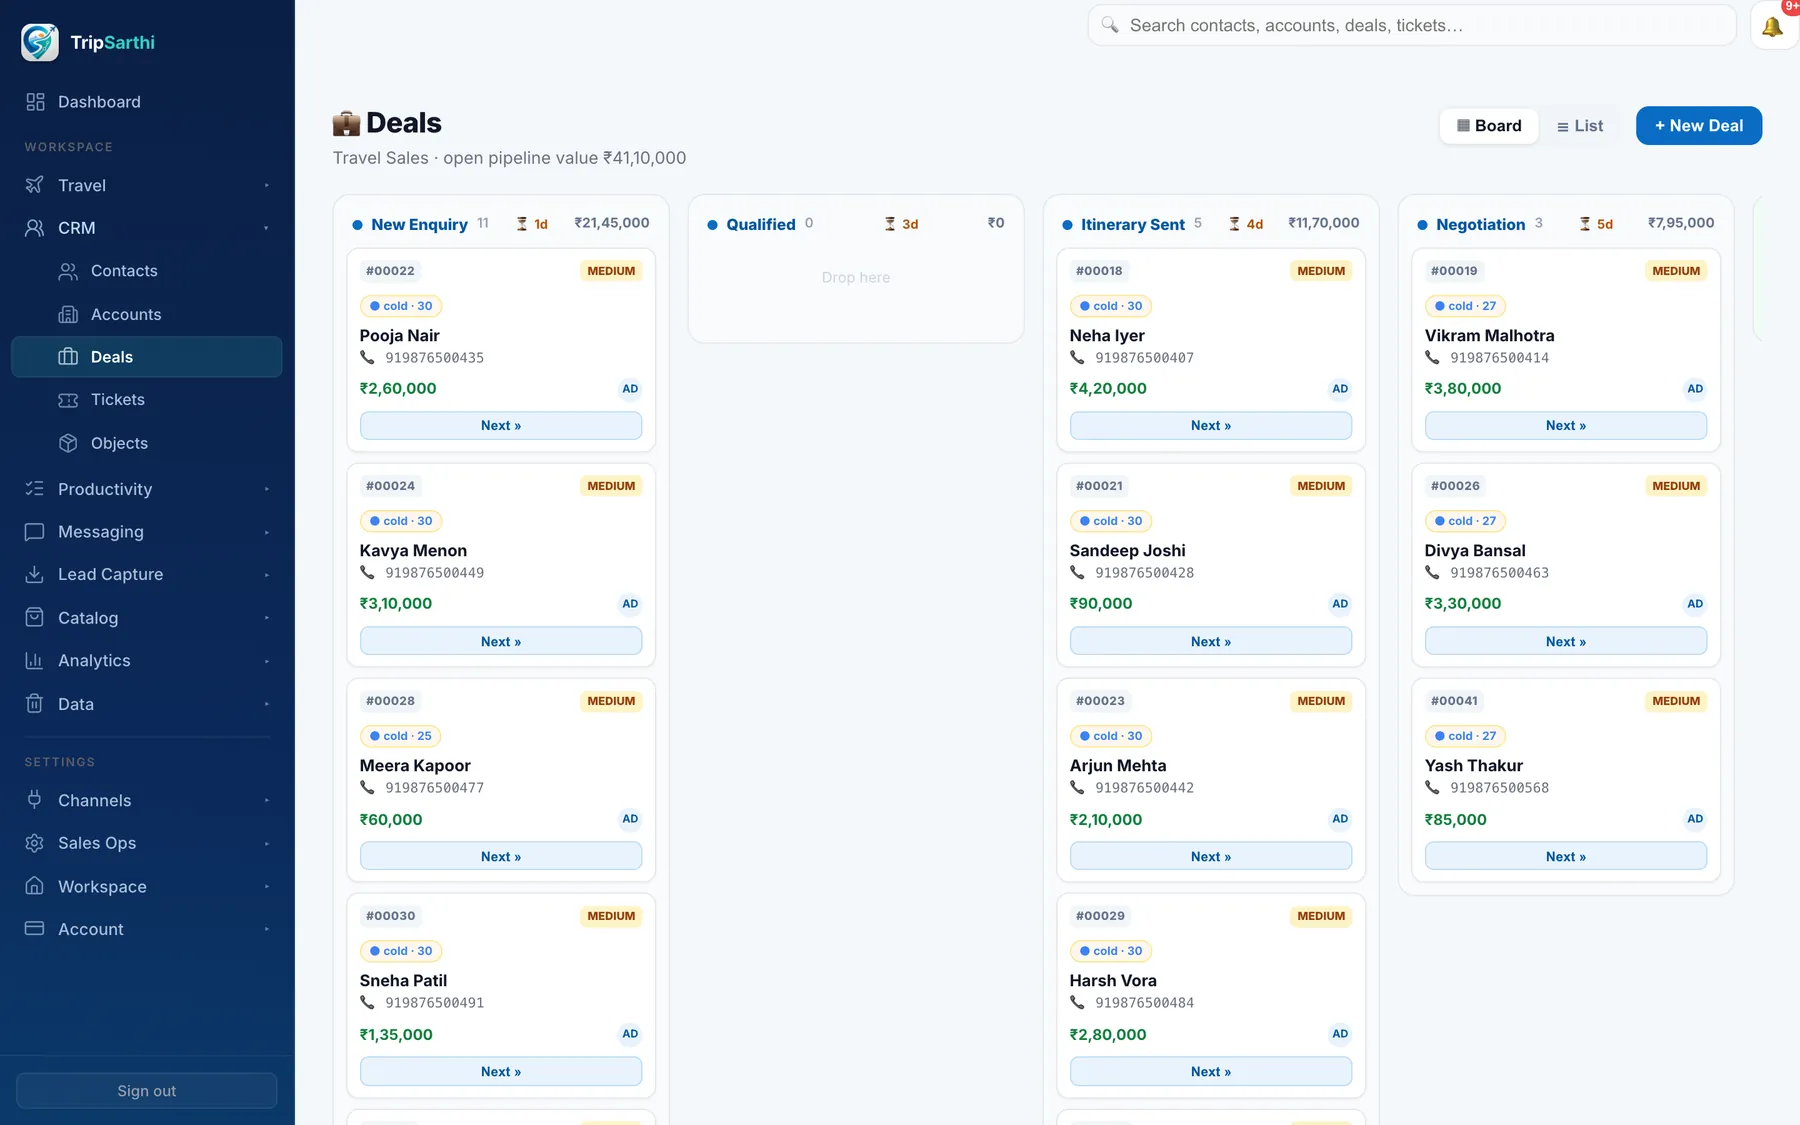Click deal ID #00019
The width and height of the screenshot is (1800, 1125).
coord(1454,271)
